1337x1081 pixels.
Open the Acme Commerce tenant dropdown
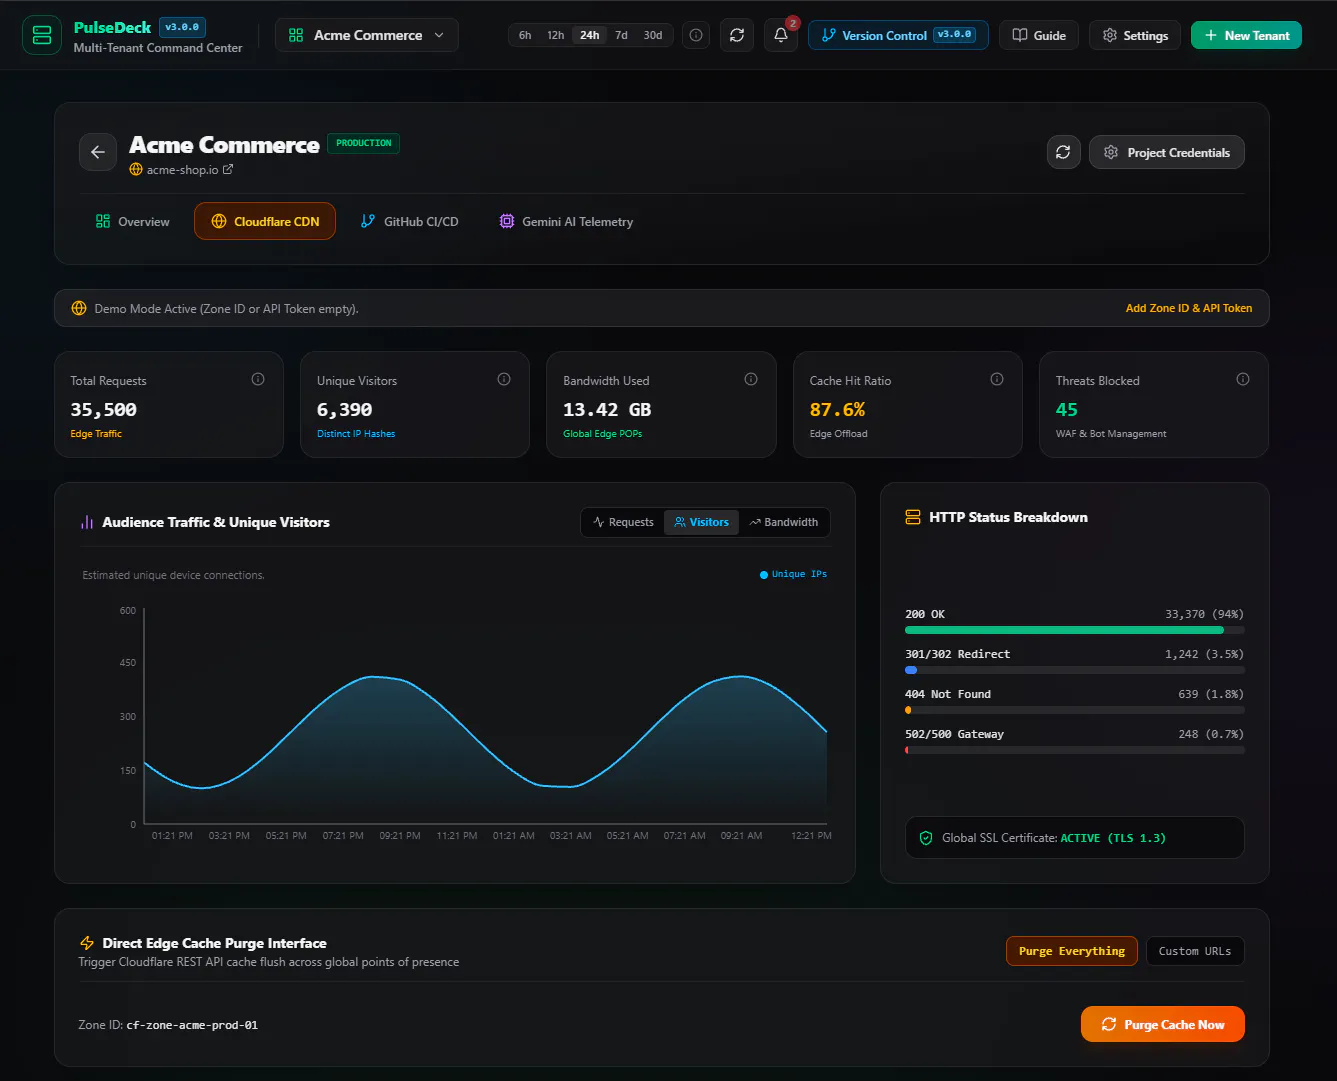pos(367,35)
